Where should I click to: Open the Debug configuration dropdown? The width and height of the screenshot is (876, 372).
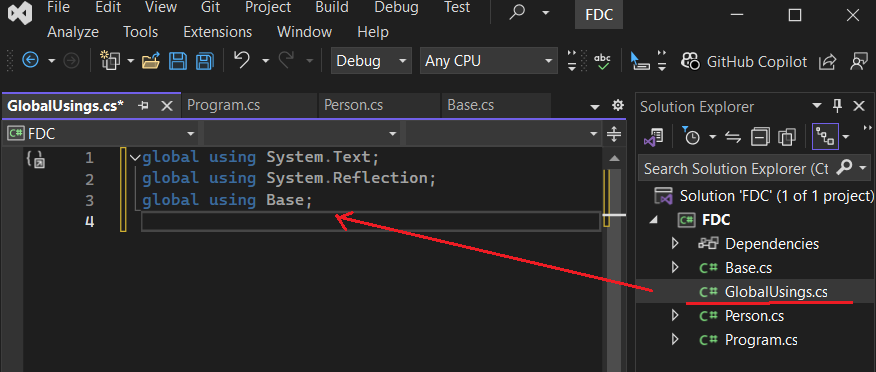point(371,61)
